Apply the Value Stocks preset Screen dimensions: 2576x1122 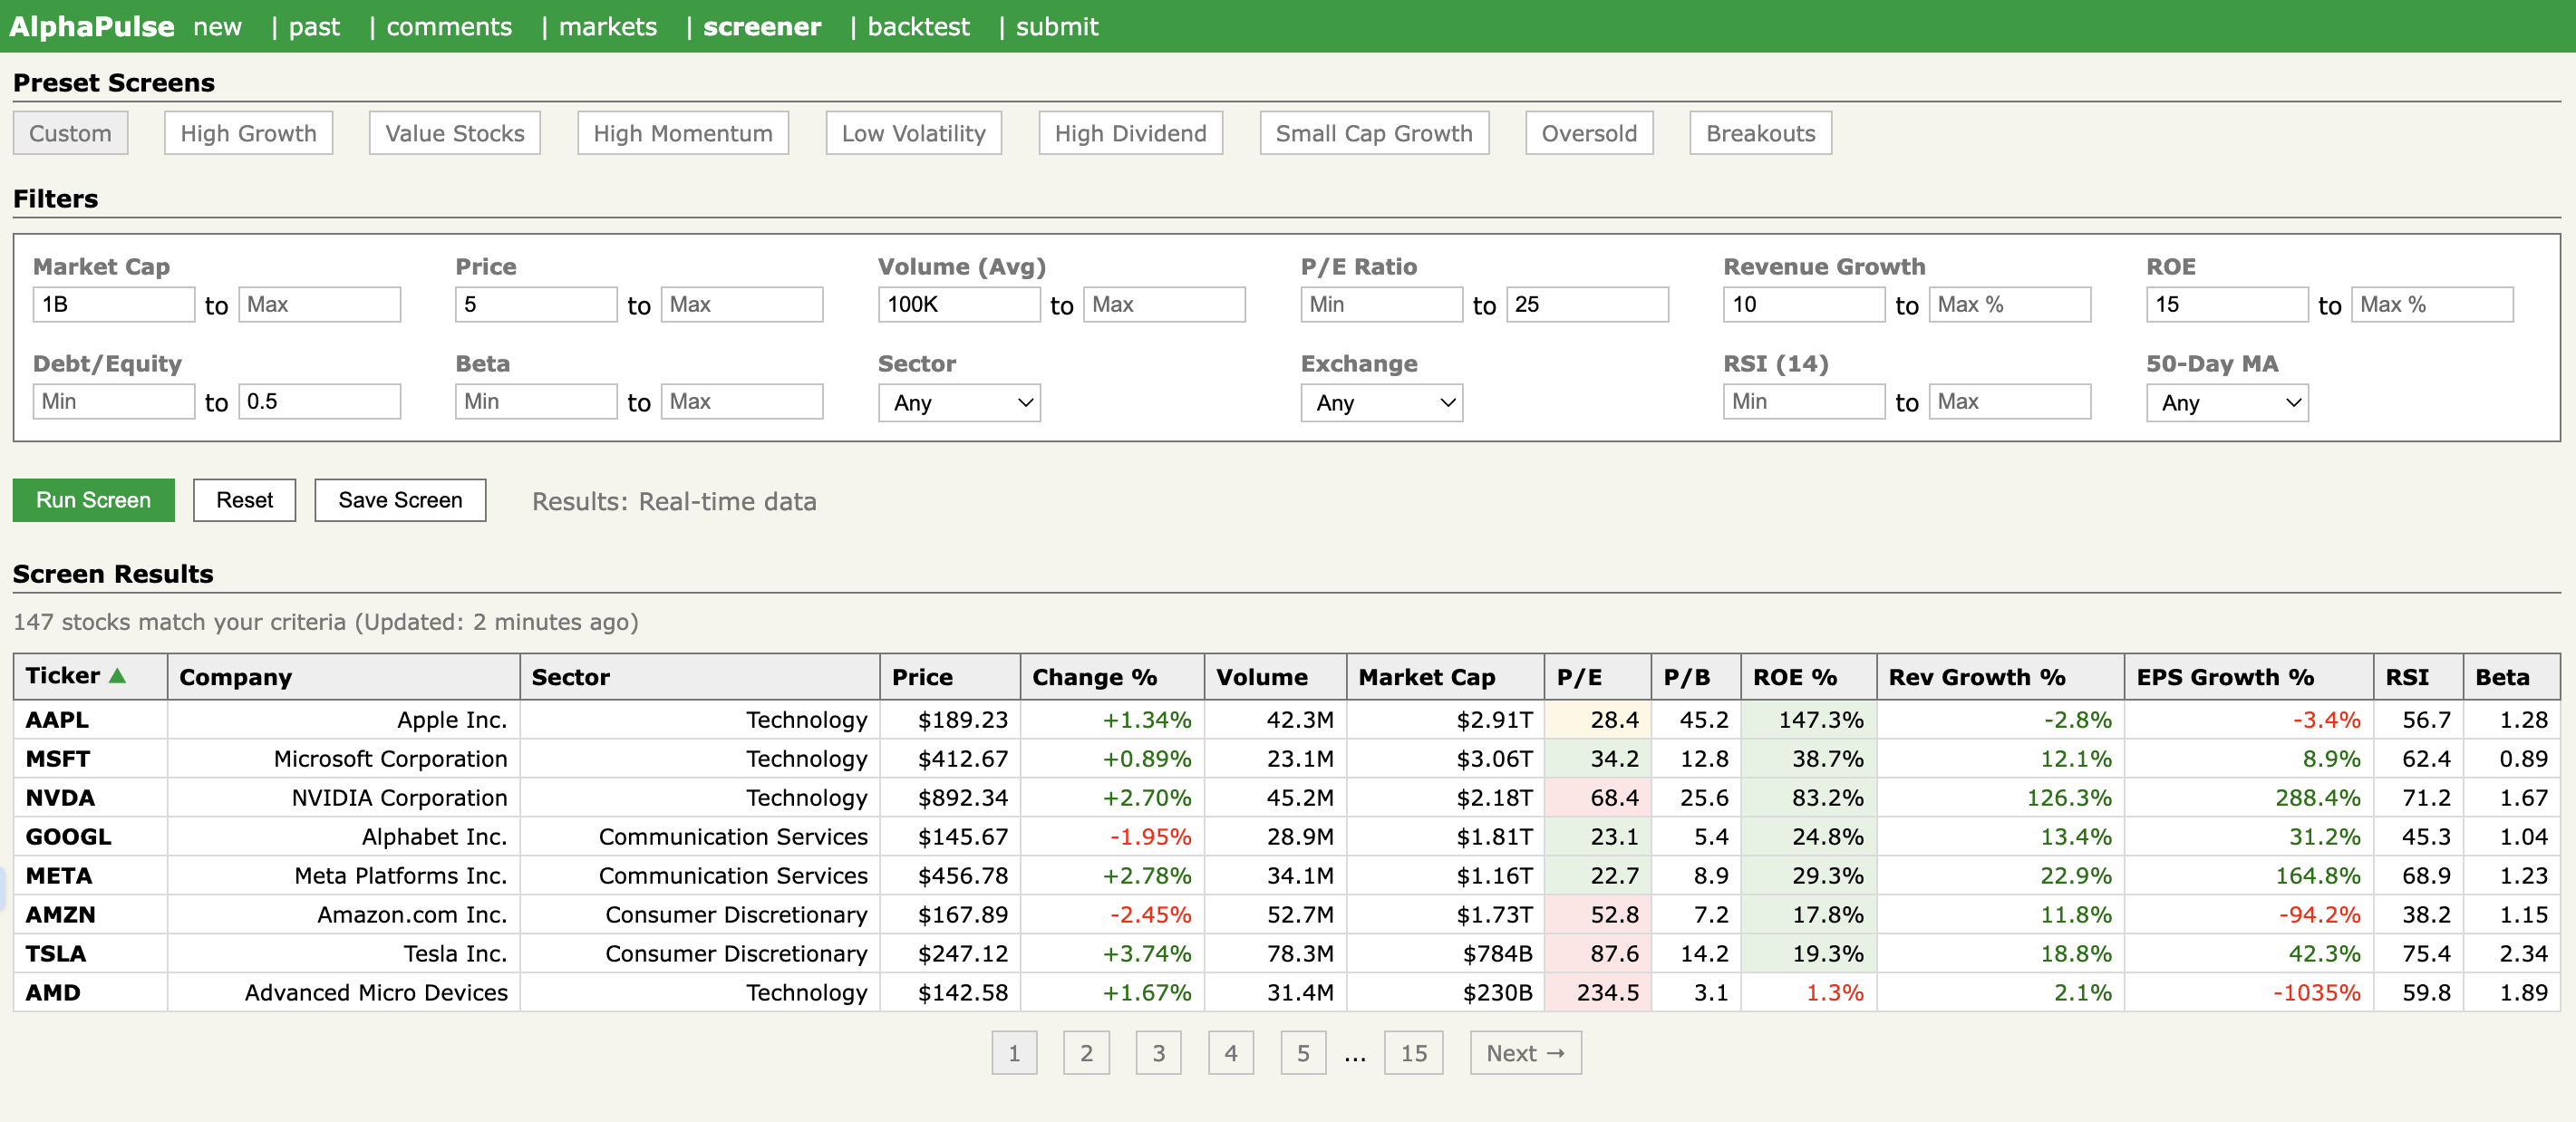454,133
